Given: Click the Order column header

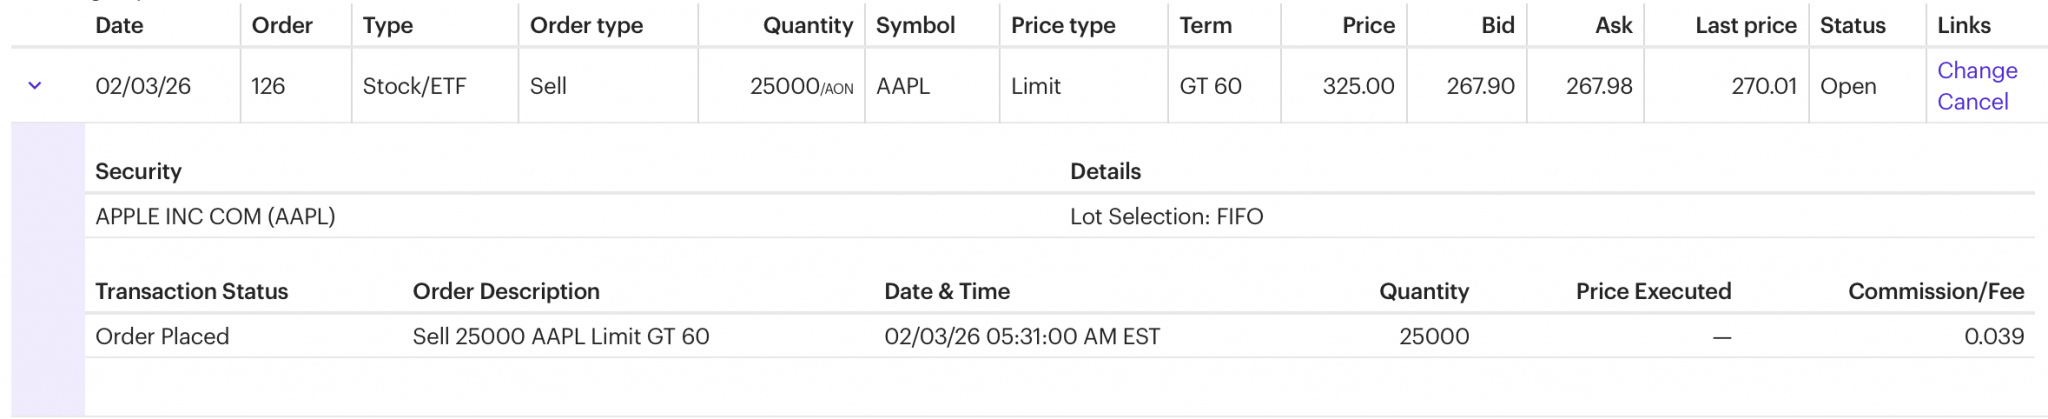Looking at the screenshot, I should tap(282, 26).
